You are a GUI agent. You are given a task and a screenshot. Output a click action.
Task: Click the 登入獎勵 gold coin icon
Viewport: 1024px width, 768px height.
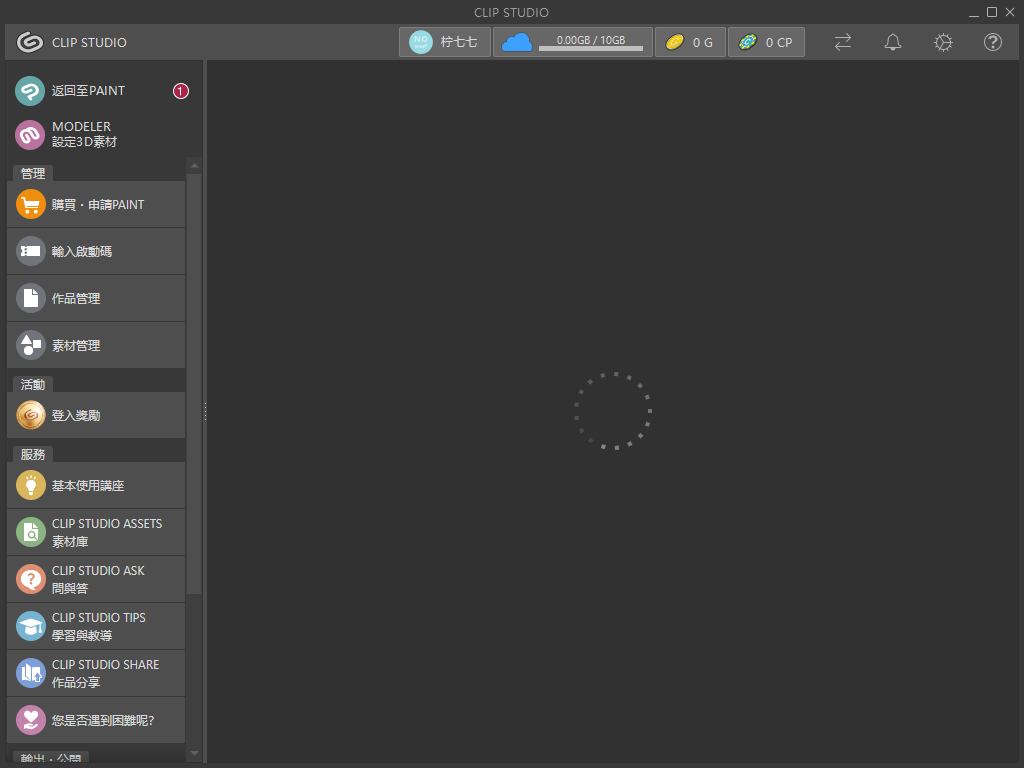coord(31,415)
